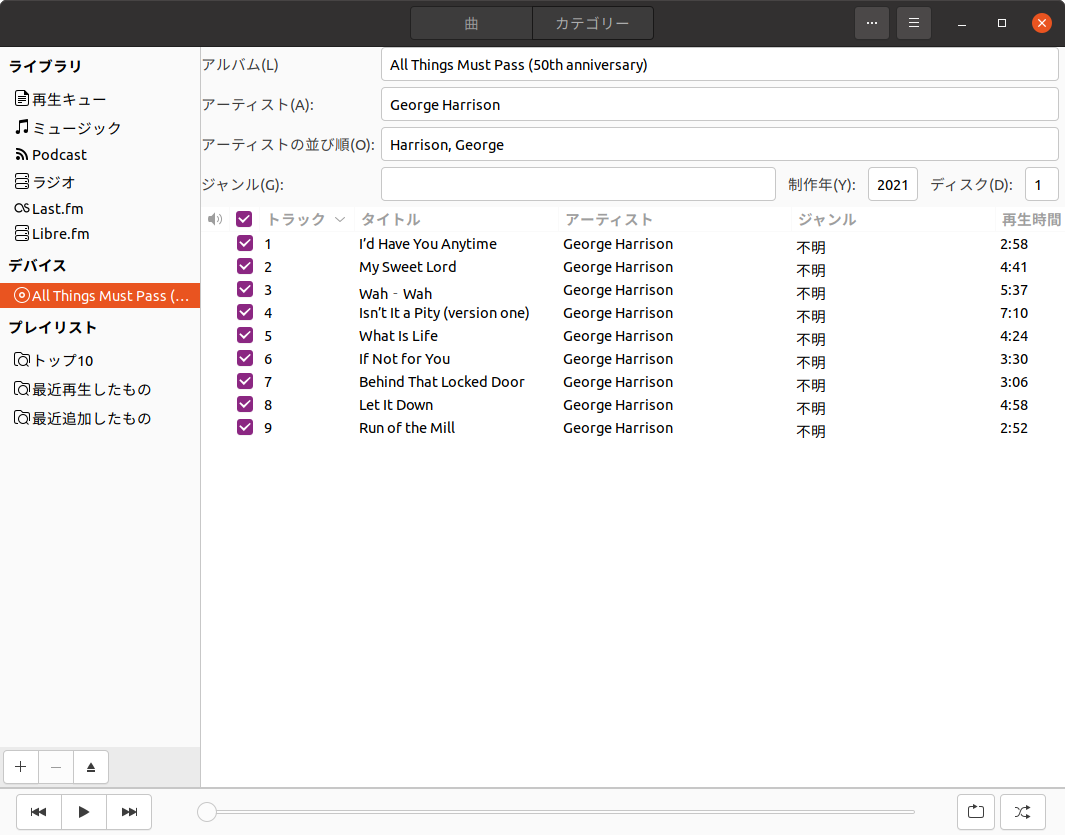Toggle shuffle mode
This screenshot has width=1065, height=835.
pyautogui.click(x=1022, y=812)
